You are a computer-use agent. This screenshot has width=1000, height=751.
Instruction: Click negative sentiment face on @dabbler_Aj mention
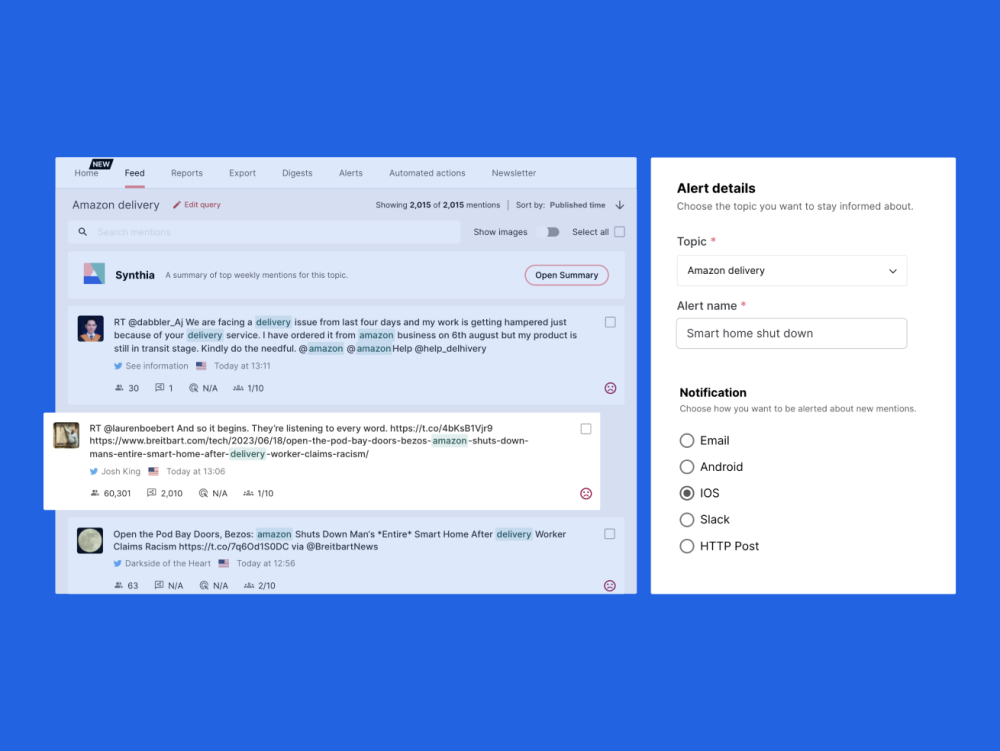tap(610, 388)
